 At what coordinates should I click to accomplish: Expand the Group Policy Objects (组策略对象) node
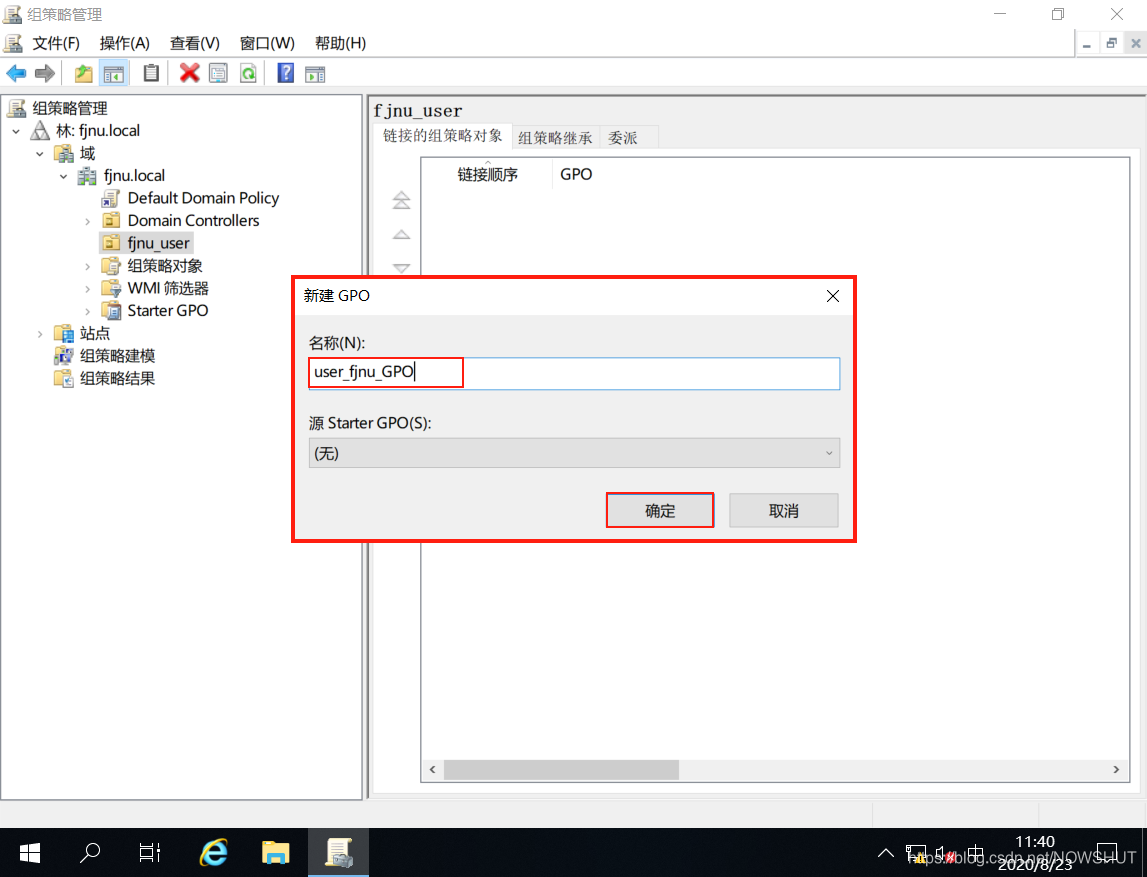click(x=88, y=267)
